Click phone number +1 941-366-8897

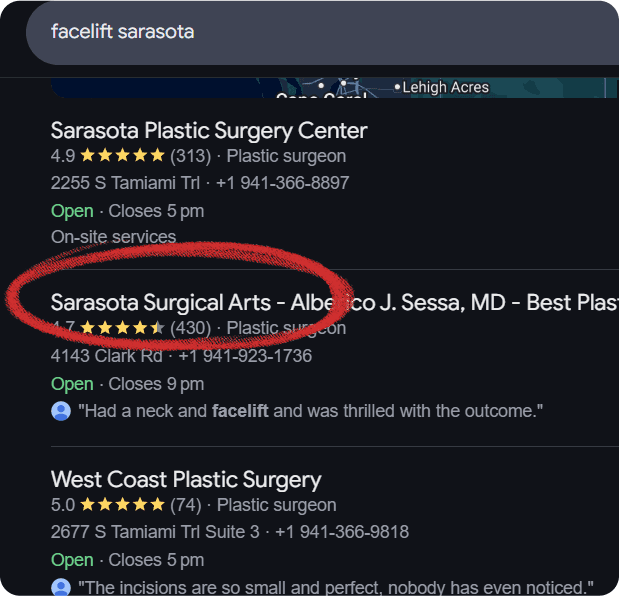283,183
